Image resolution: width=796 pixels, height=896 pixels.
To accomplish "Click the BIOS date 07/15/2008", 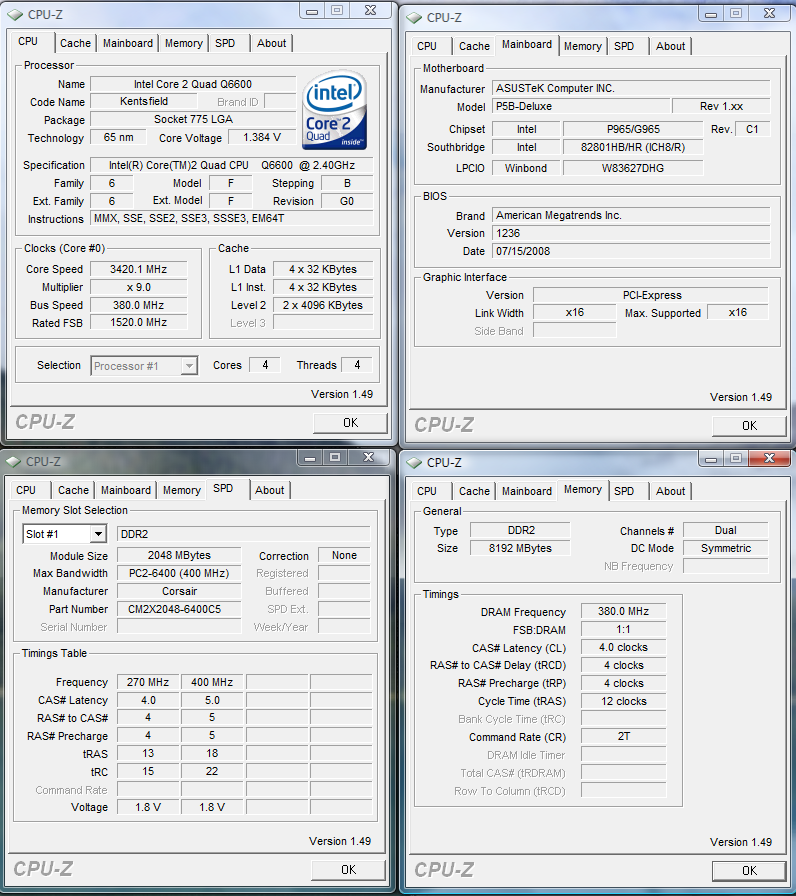I will coord(631,251).
